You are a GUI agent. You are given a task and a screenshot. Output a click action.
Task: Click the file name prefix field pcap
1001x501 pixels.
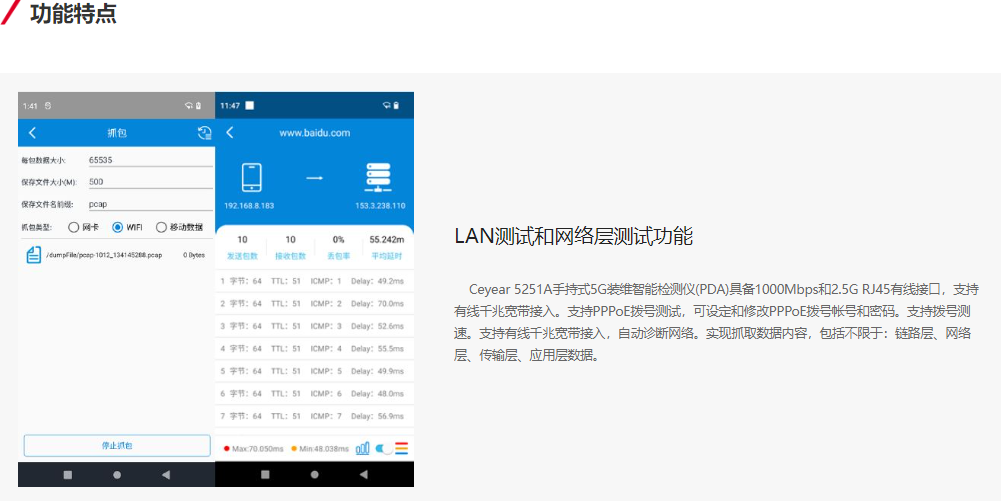[x=150, y=204]
